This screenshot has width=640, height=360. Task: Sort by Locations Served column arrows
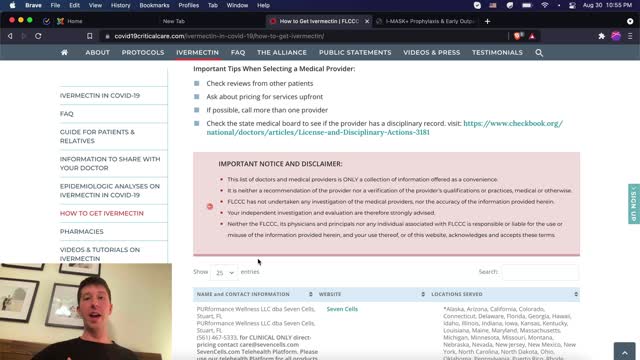coord(576,294)
